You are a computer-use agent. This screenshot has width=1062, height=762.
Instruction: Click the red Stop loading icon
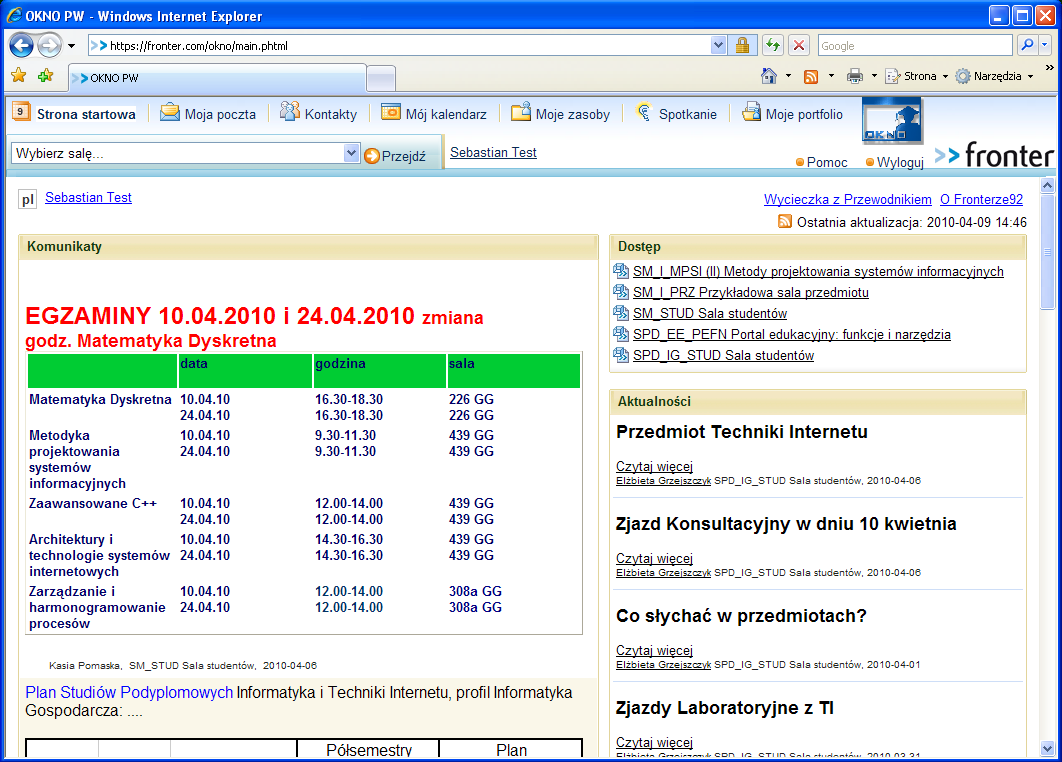(x=799, y=45)
